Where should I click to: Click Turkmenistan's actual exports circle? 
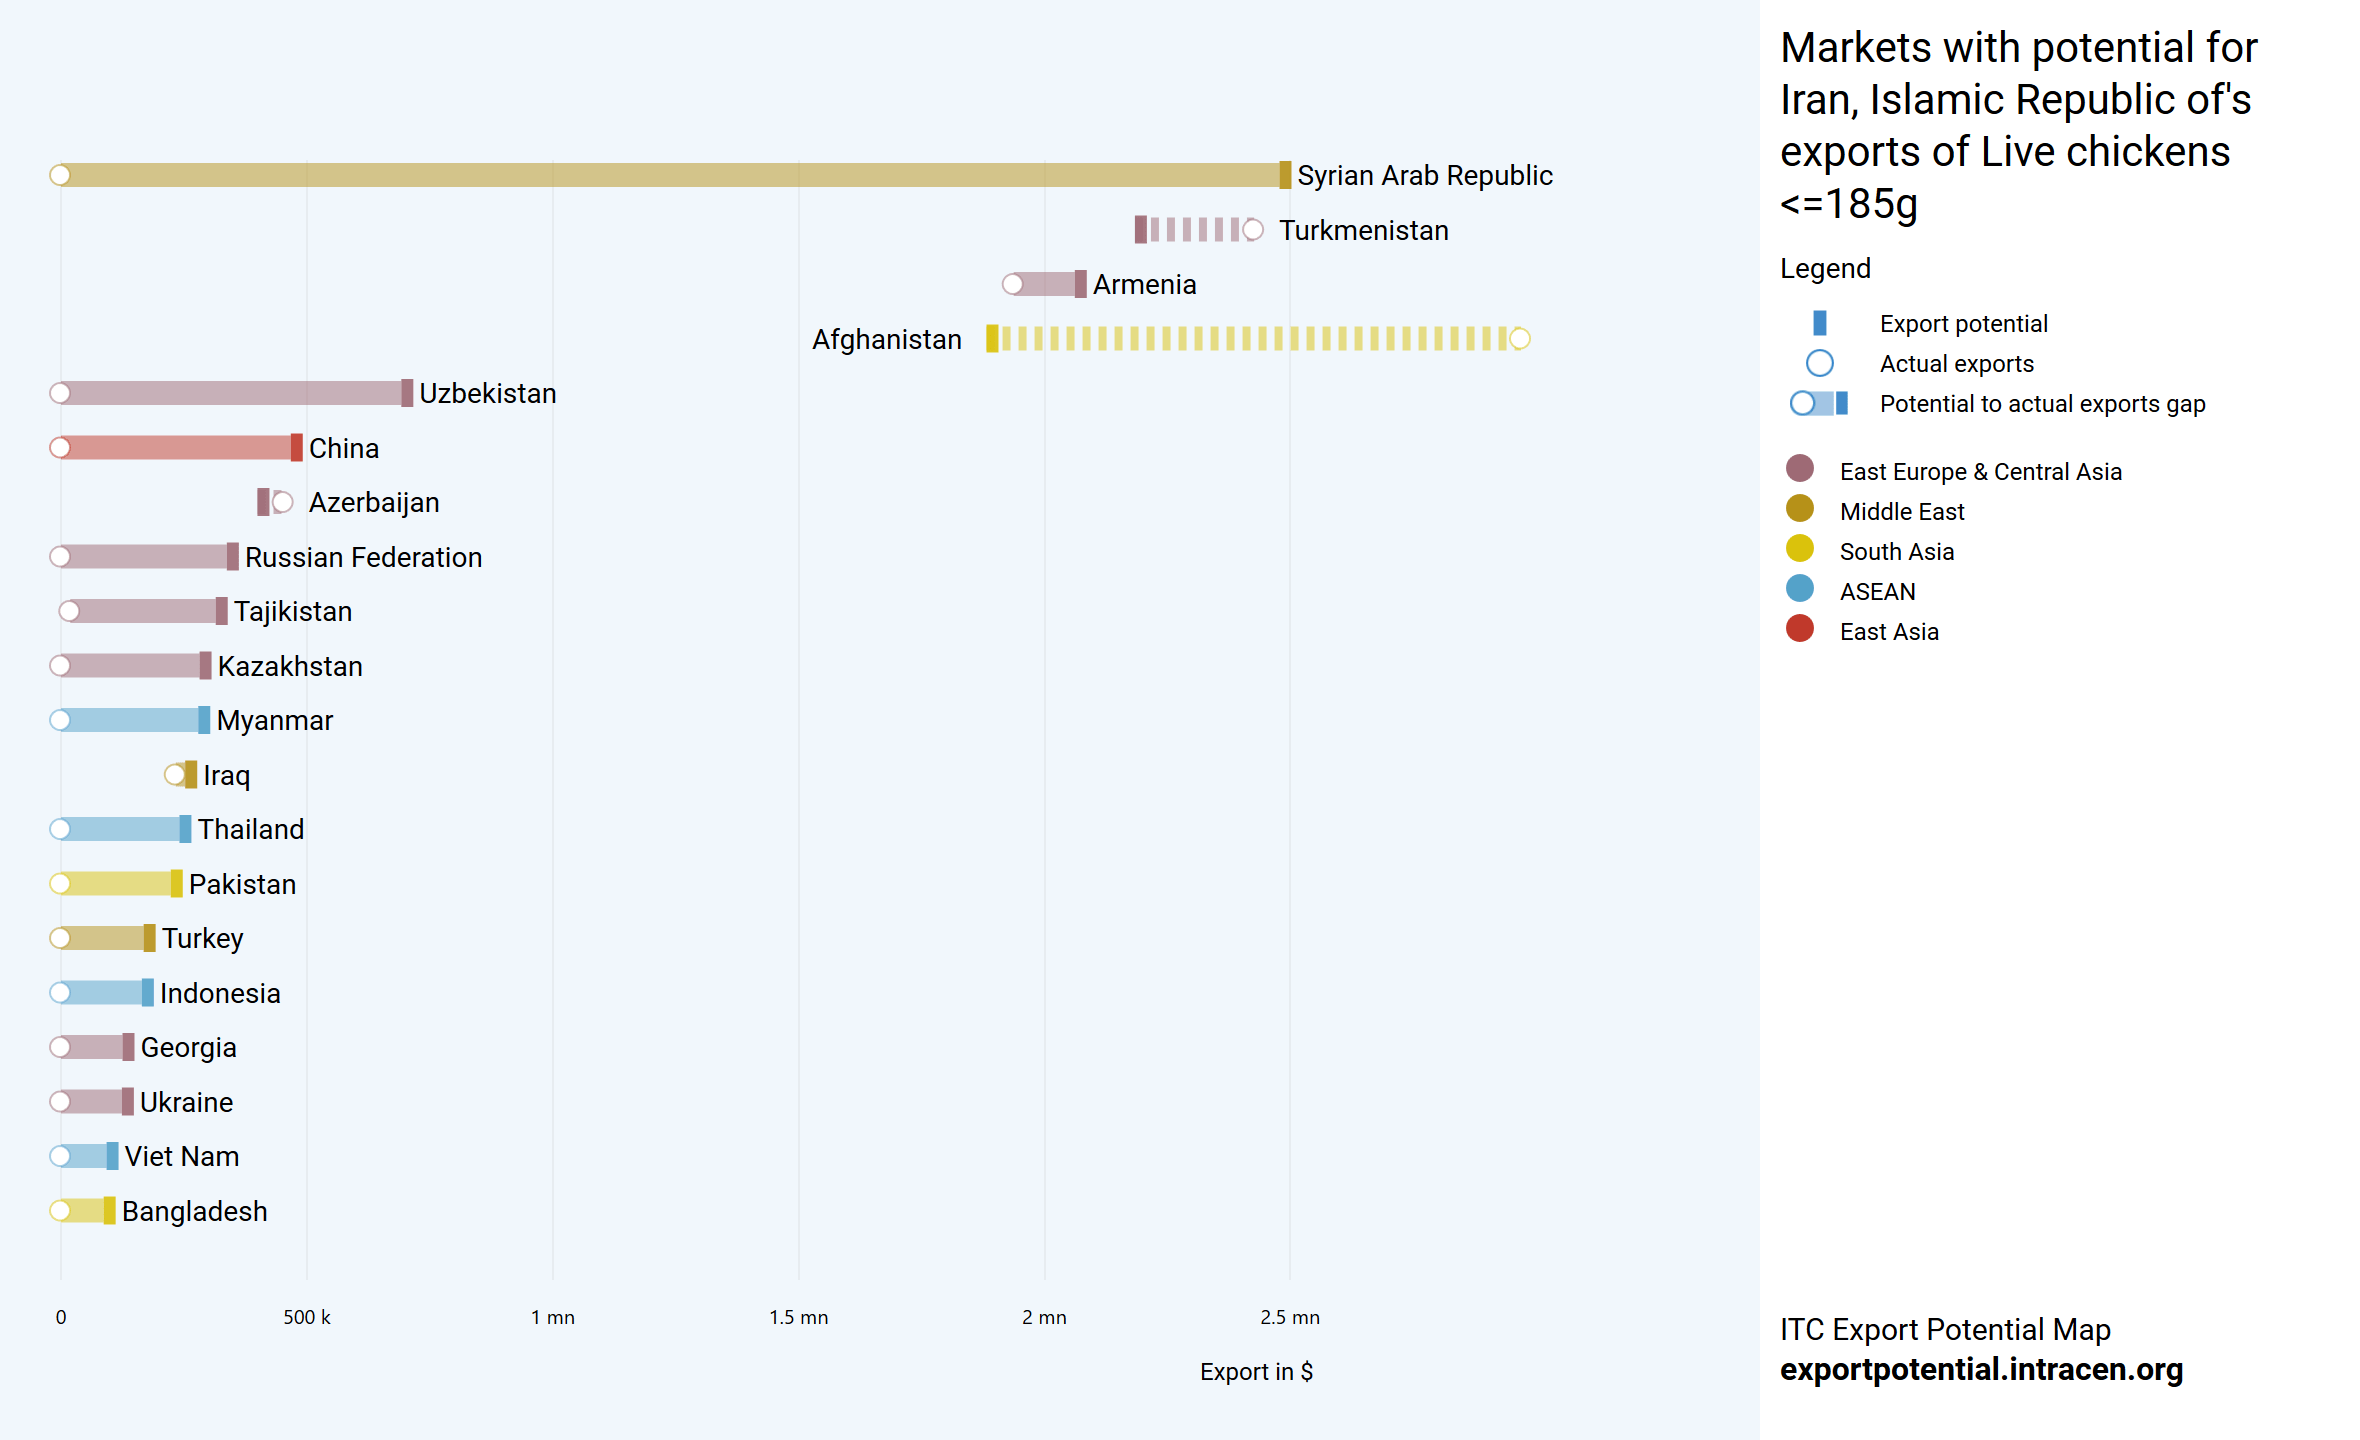(x=1252, y=230)
